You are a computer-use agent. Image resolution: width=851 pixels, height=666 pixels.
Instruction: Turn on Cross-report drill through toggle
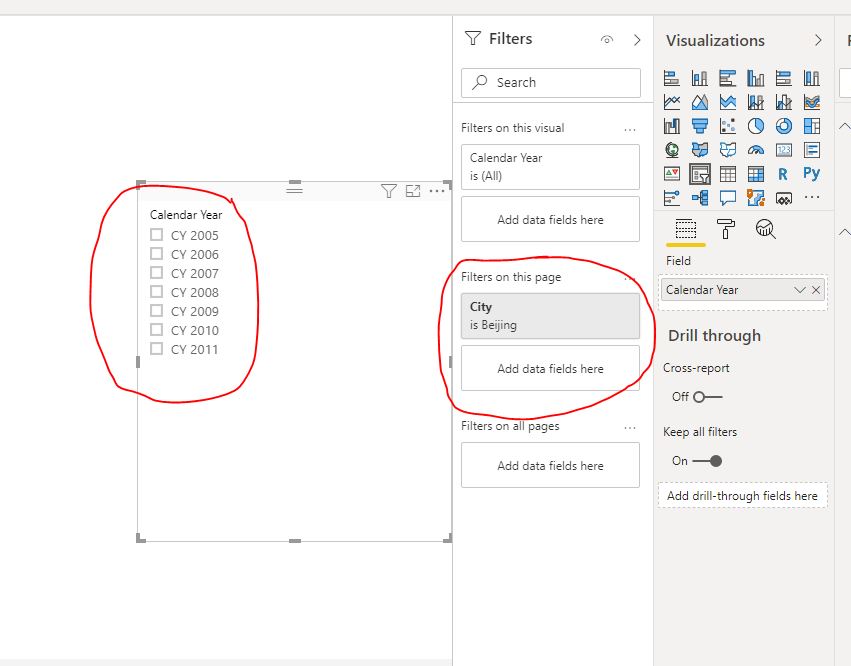(708, 397)
